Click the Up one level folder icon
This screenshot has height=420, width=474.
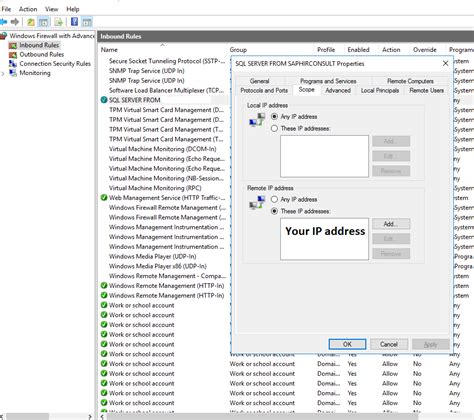point(31,22)
